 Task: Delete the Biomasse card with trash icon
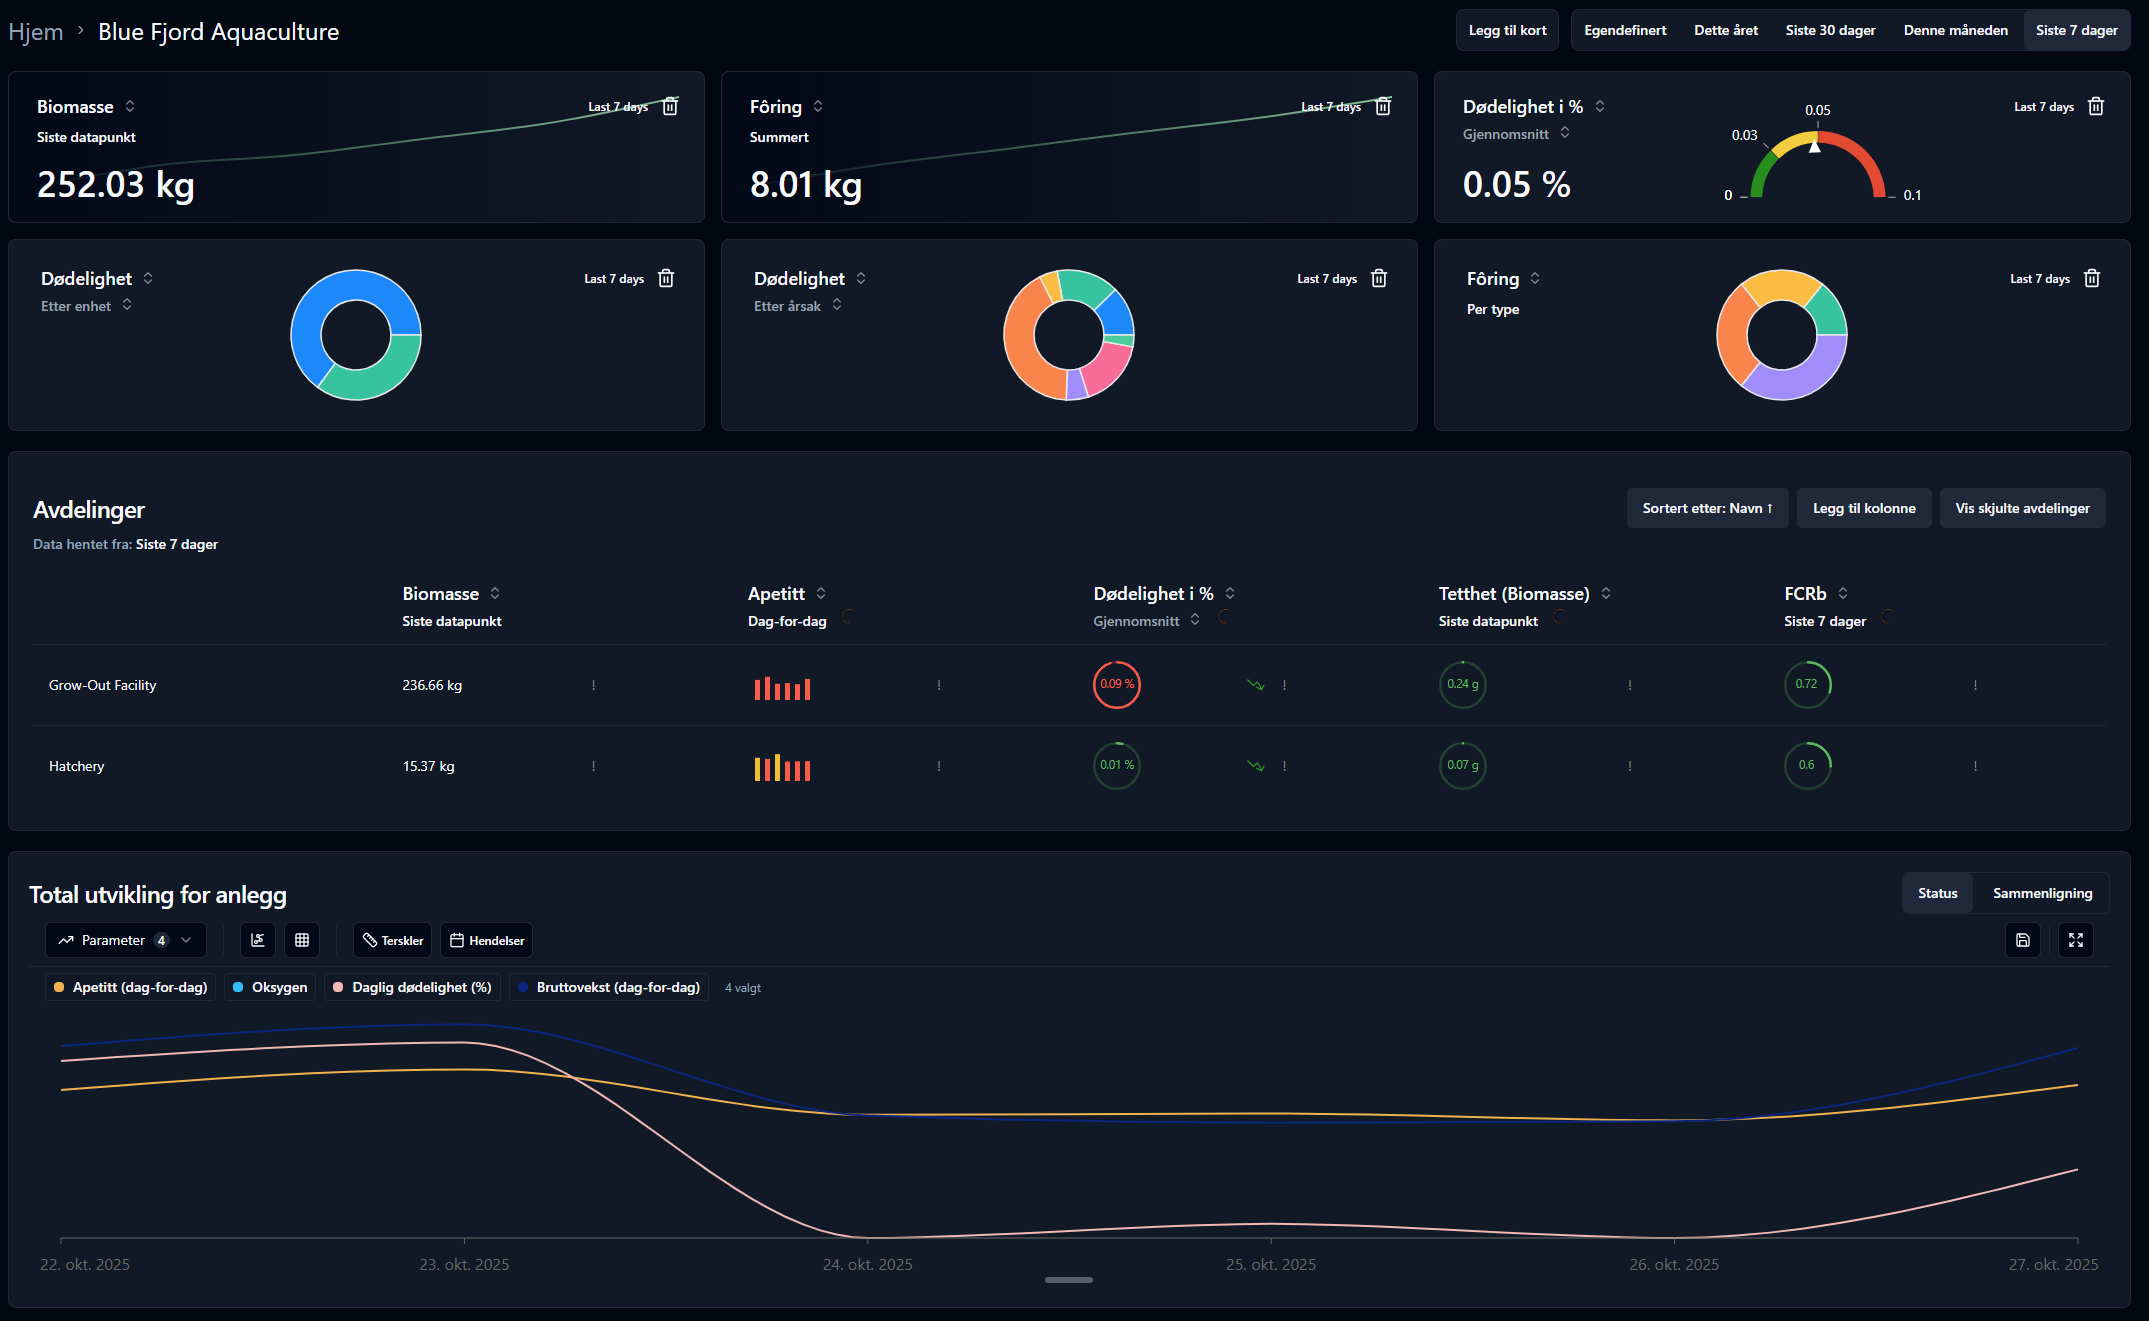tap(670, 107)
